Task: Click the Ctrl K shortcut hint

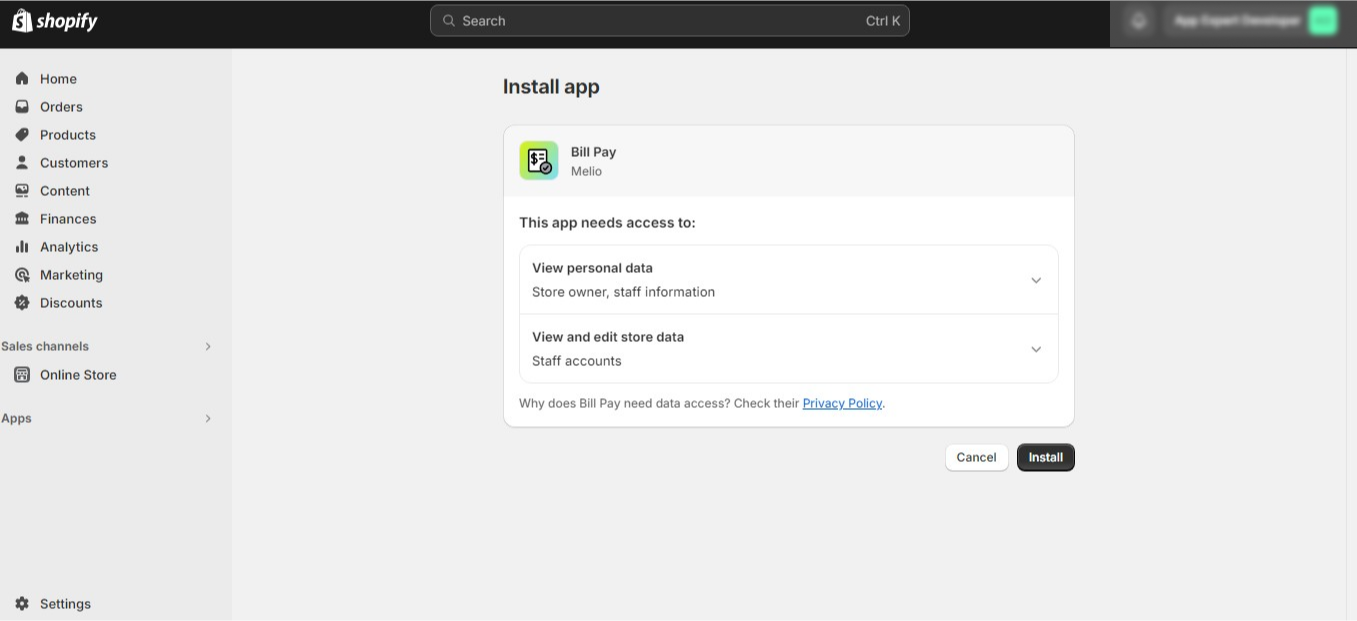Action: [x=883, y=20]
